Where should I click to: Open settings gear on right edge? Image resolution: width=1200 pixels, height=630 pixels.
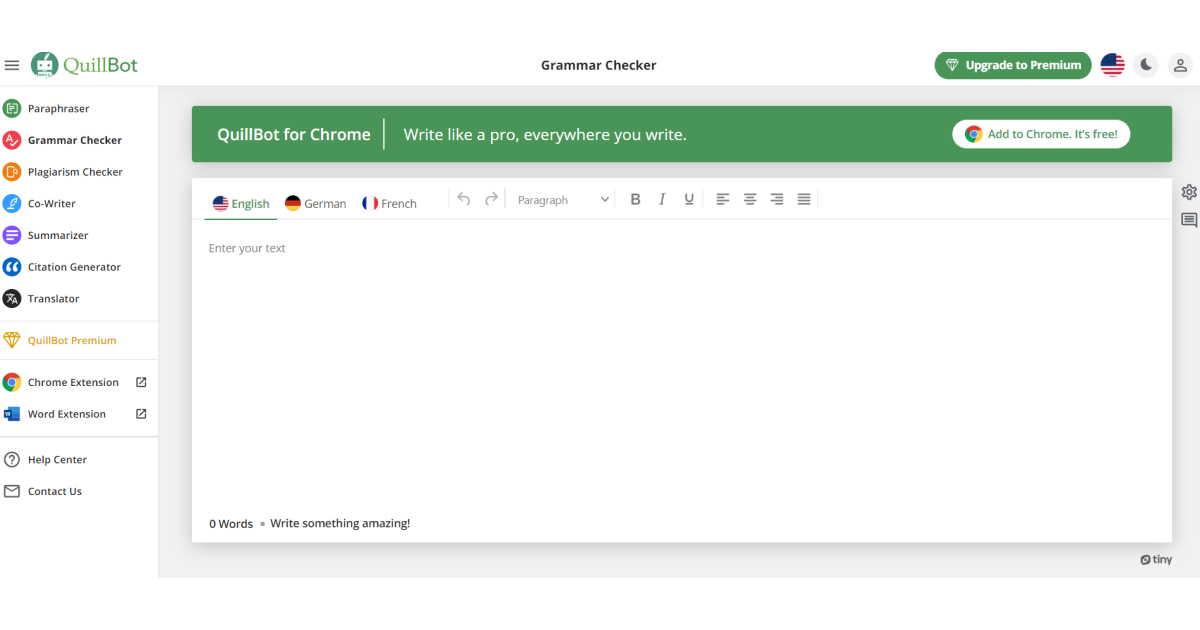(x=1189, y=192)
